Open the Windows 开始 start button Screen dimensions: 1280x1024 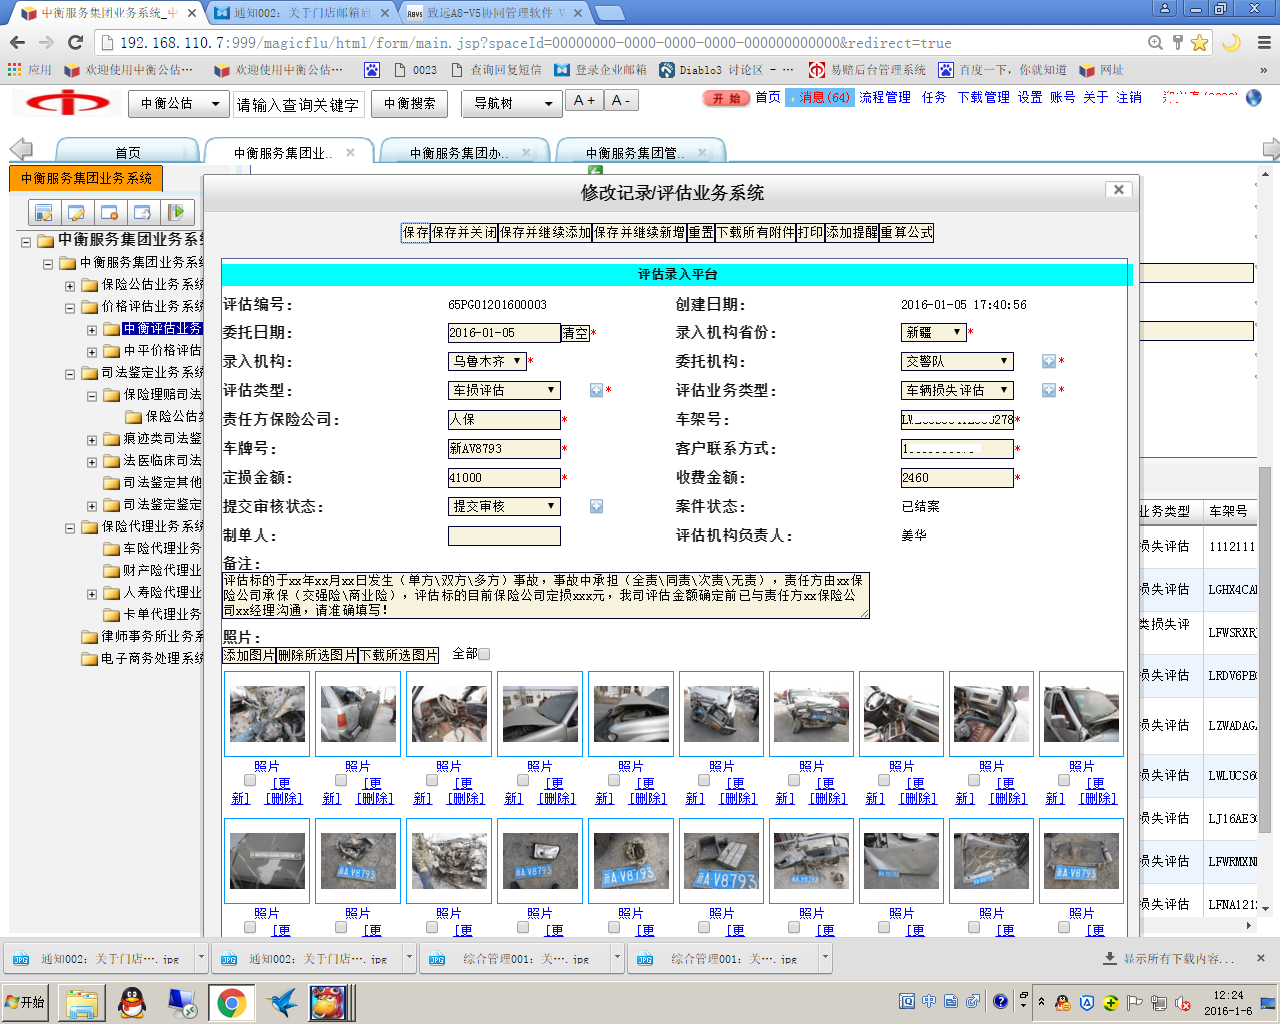(x=26, y=1002)
